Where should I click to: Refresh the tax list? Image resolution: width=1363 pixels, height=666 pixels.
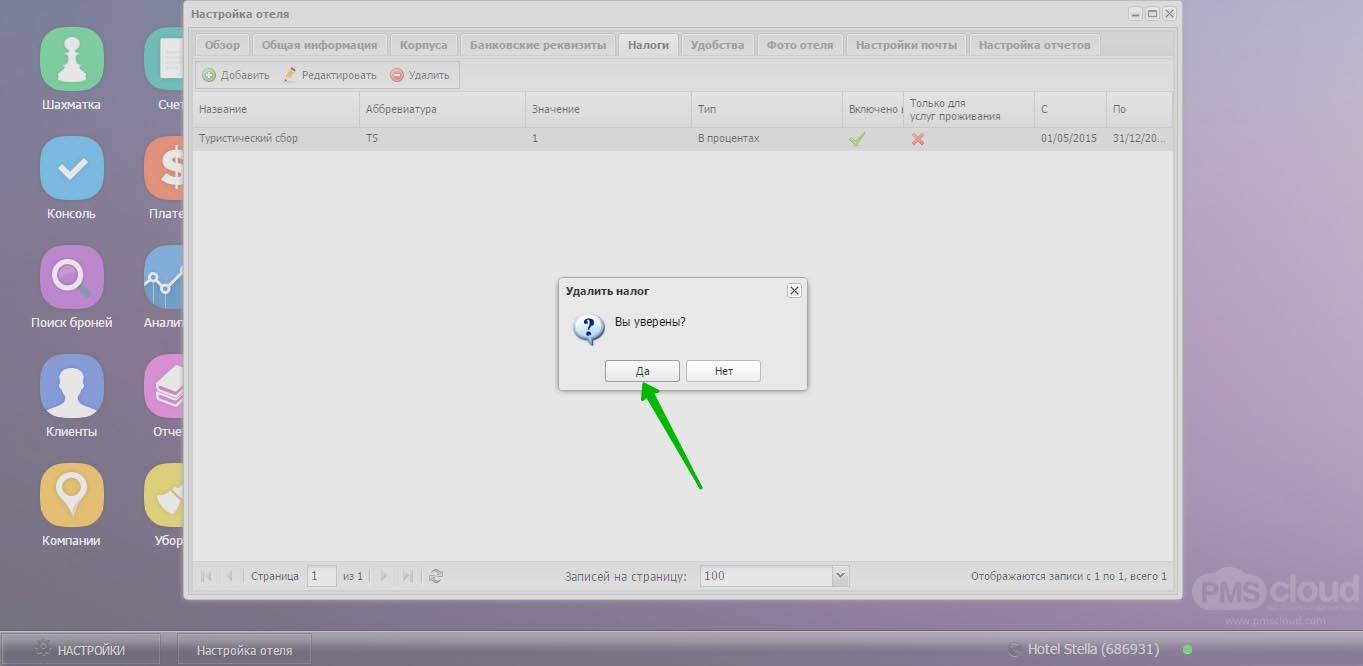(436, 576)
